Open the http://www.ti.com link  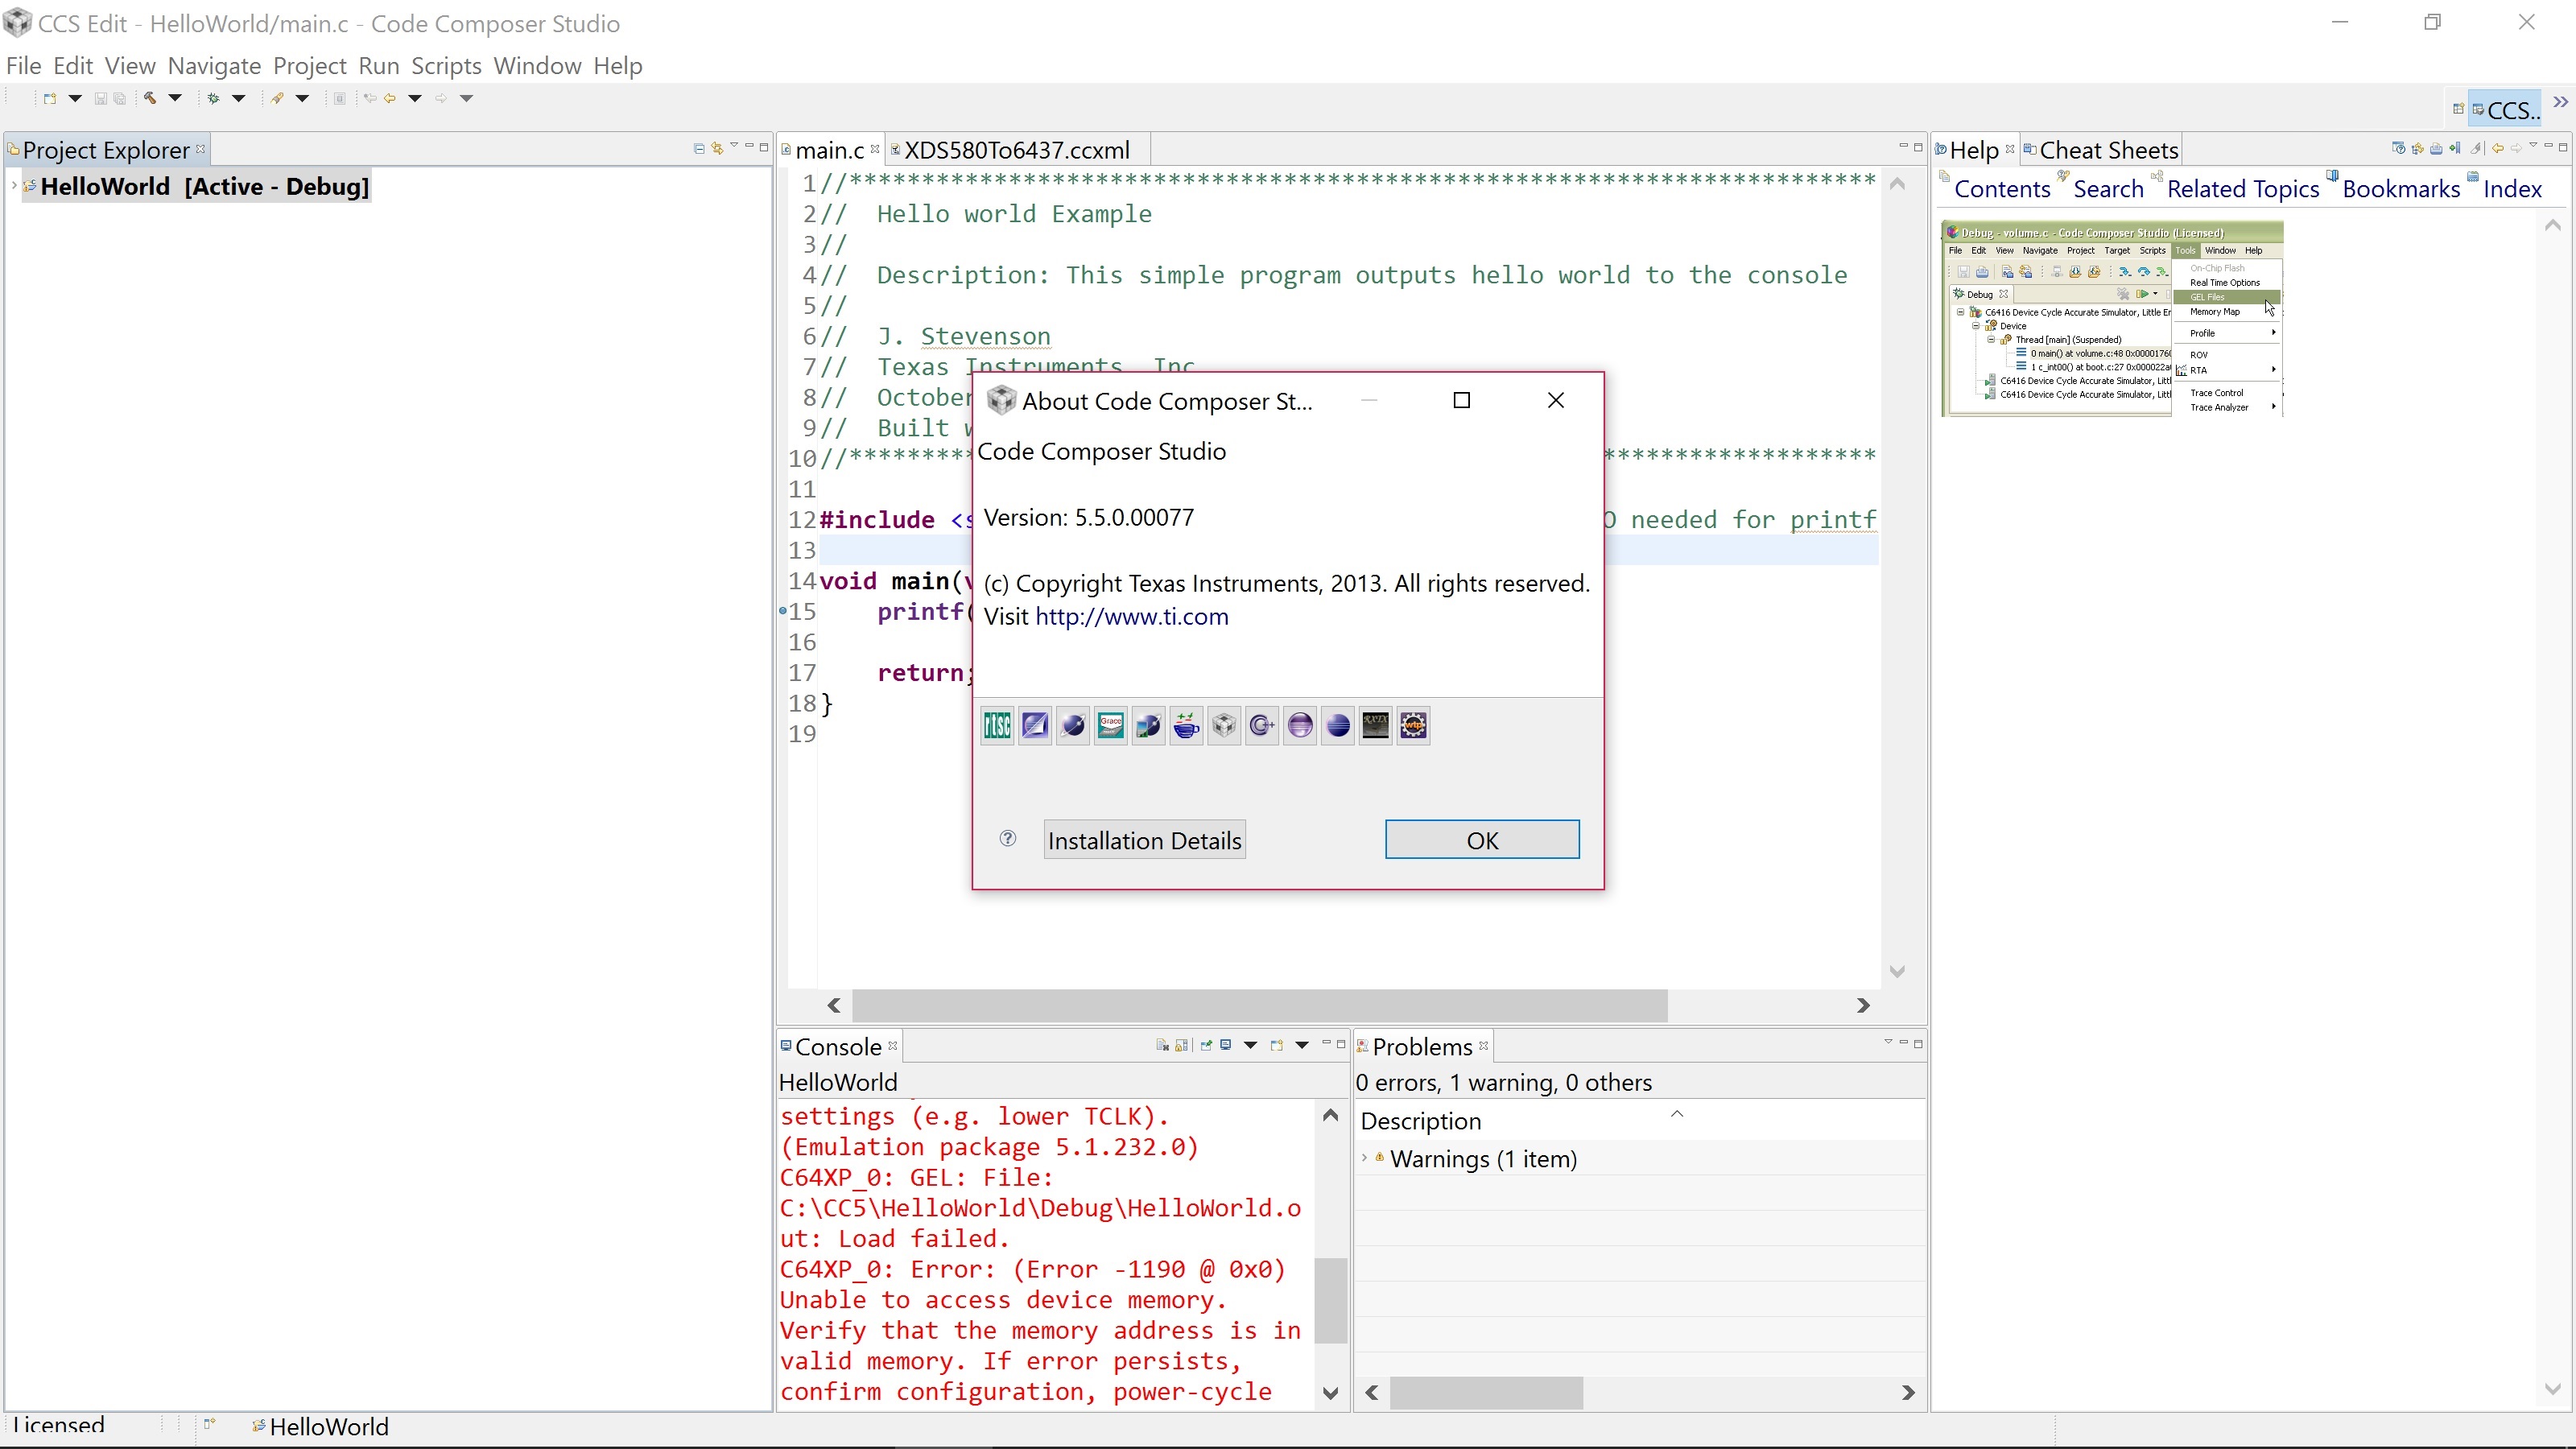[1131, 617]
